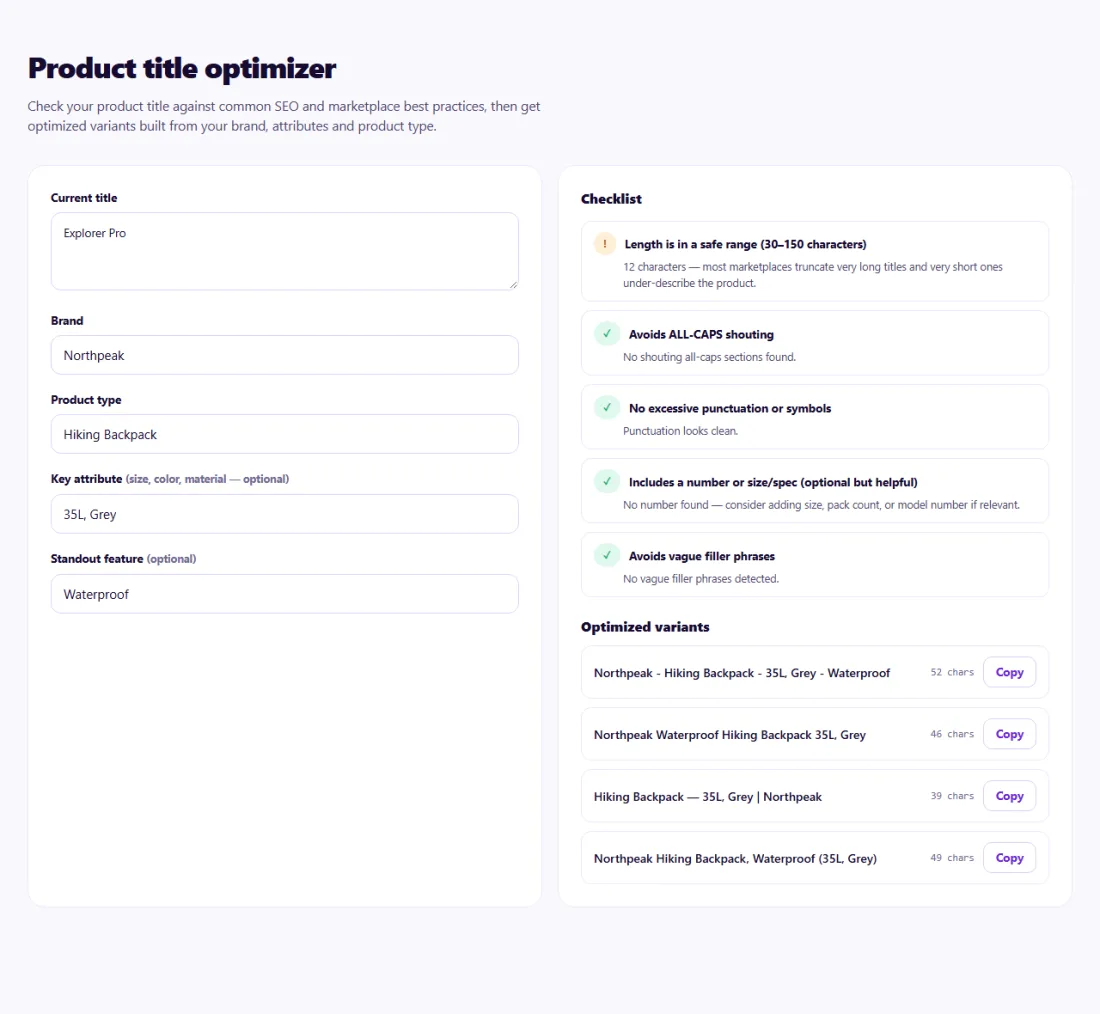This screenshot has width=1100, height=1014.
Task: Copy the 39 chars variant title
Action: coord(1010,796)
